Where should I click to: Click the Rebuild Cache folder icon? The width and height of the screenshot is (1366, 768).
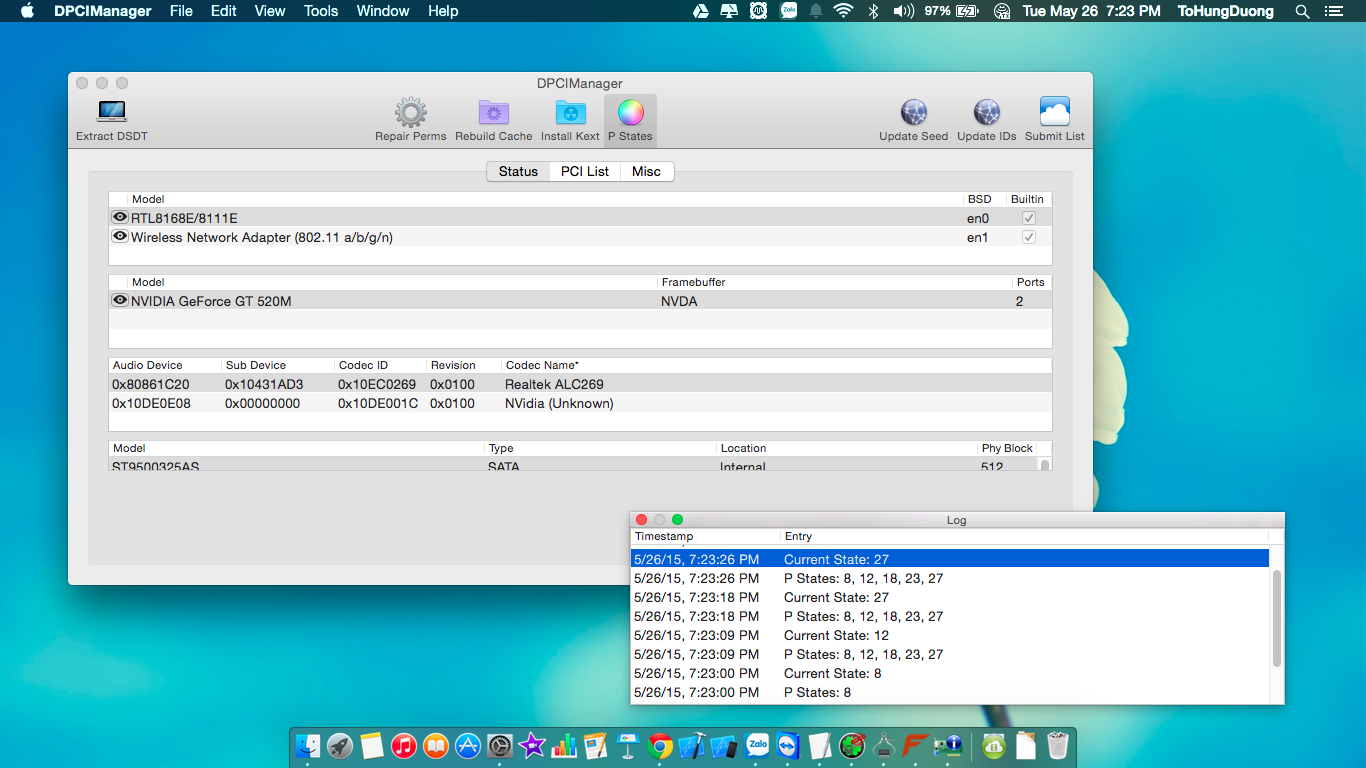tap(493, 112)
